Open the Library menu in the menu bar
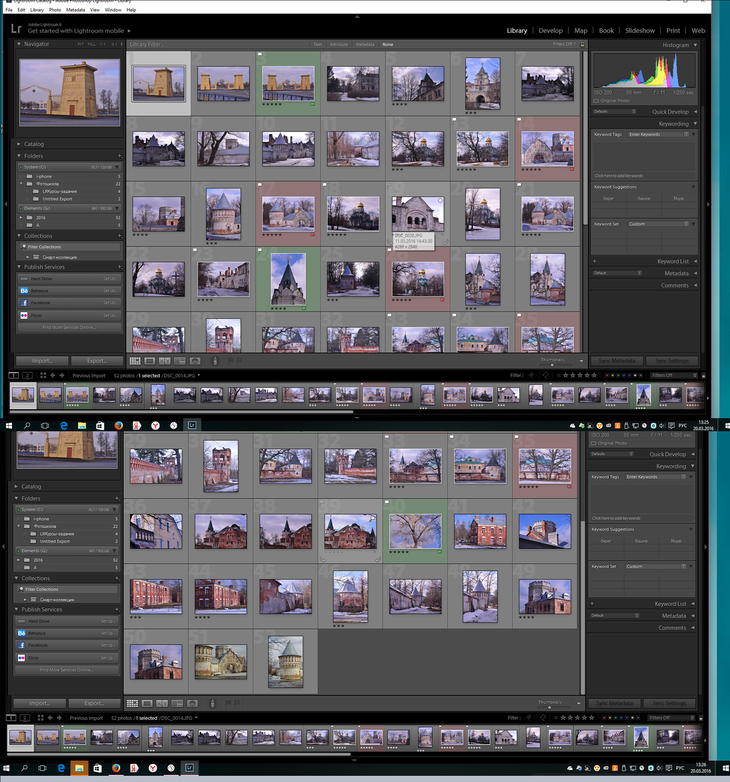This screenshot has width=730, height=782. [37, 9]
